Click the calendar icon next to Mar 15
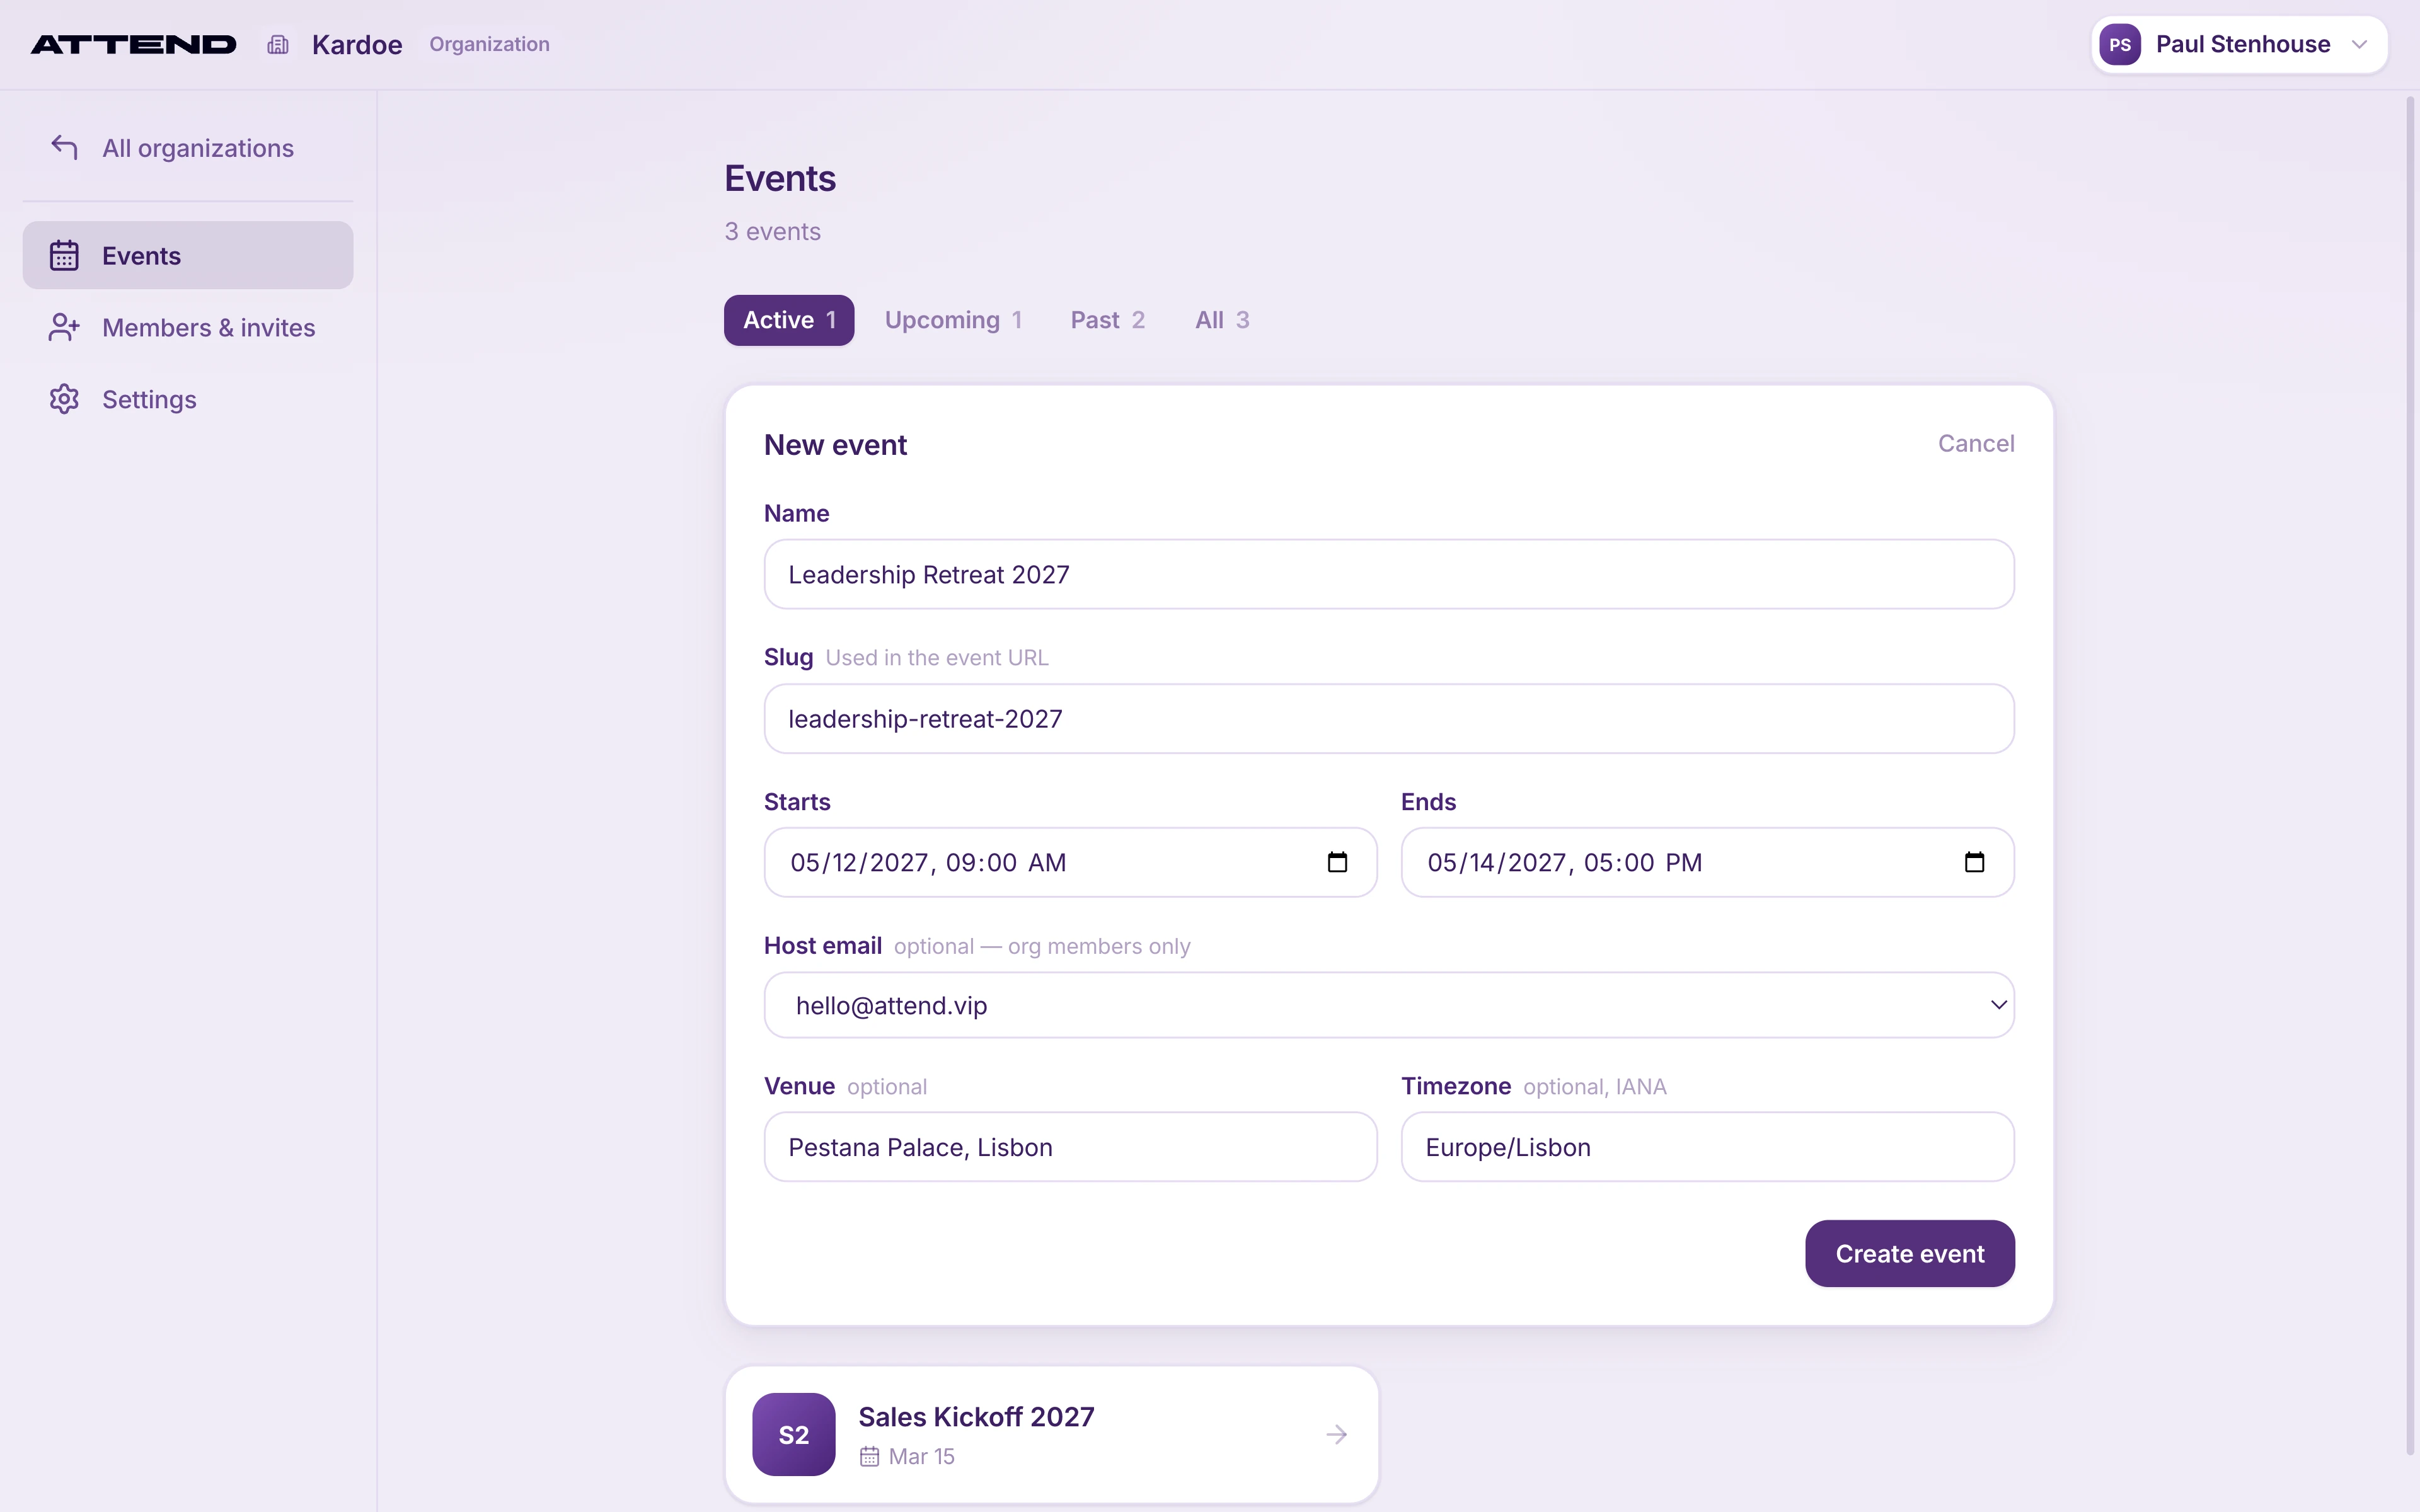2420x1512 pixels. tap(869, 1456)
